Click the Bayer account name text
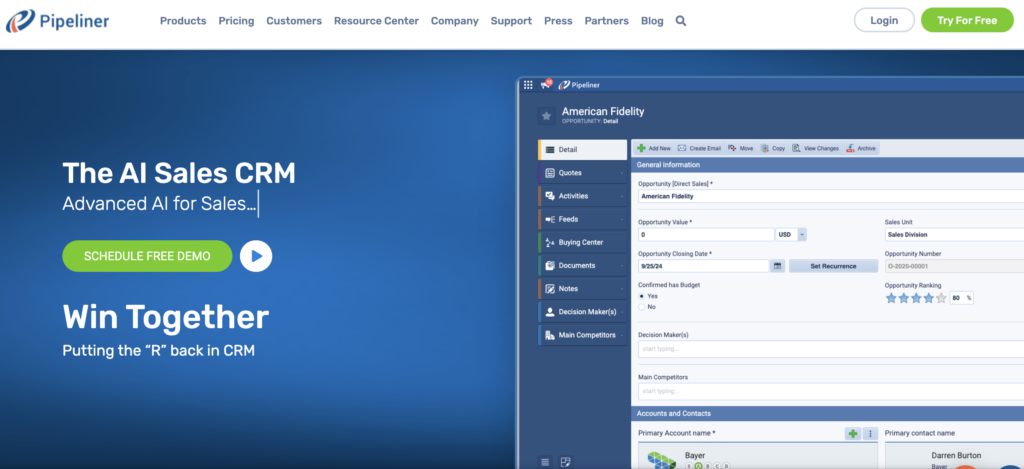The image size is (1024, 469). (695, 455)
